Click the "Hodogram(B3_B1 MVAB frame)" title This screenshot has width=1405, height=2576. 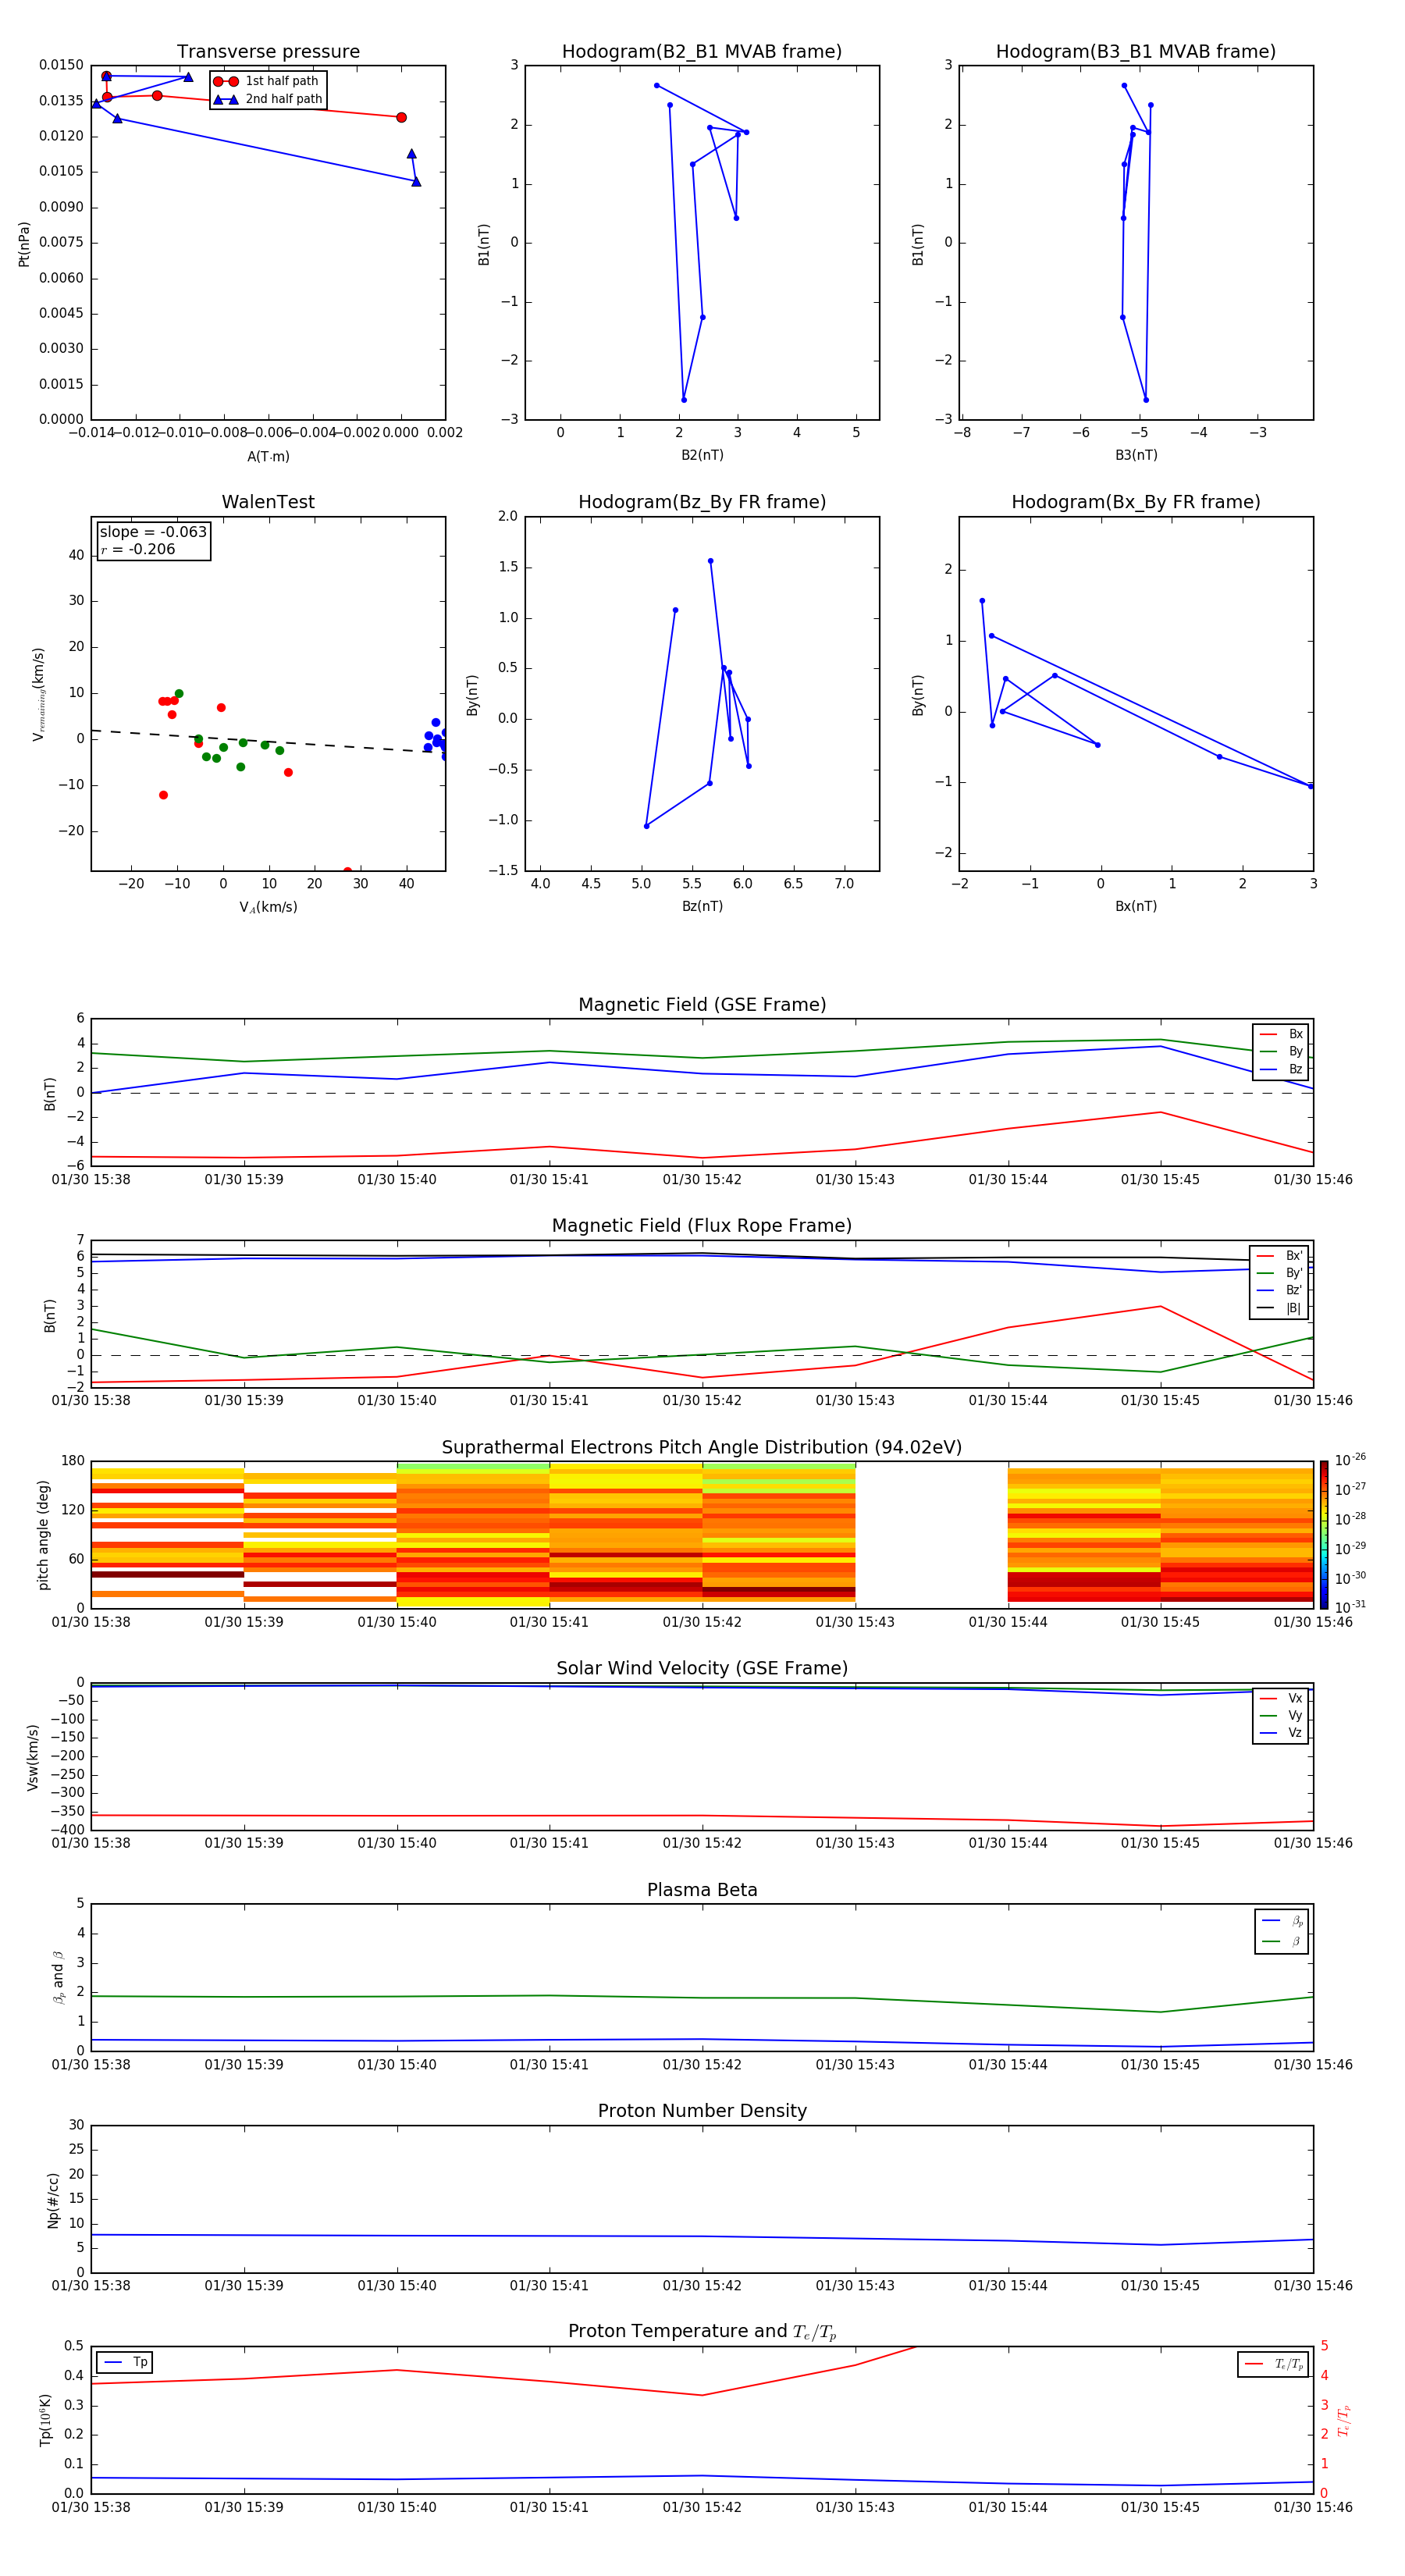click(1136, 51)
